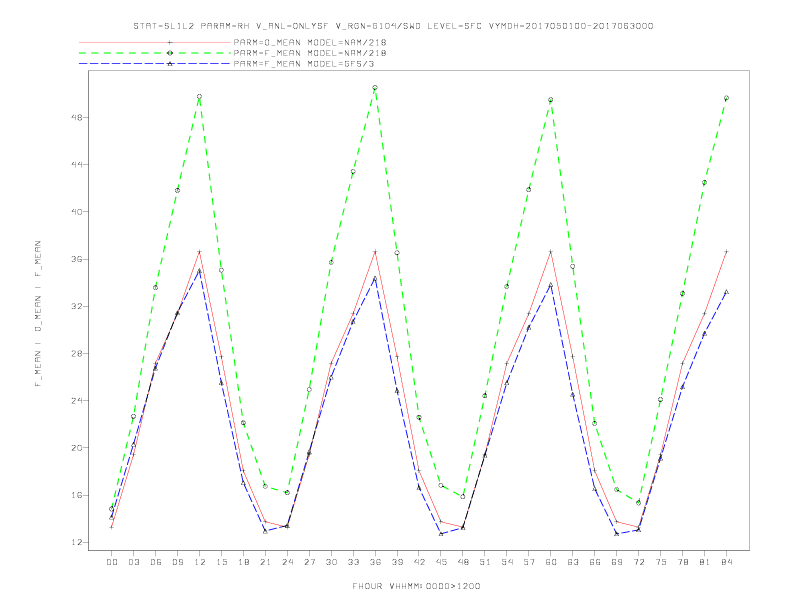Click x-axis forecast hour label 81
Viewport: 792px width, 612px height.
pos(705,562)
